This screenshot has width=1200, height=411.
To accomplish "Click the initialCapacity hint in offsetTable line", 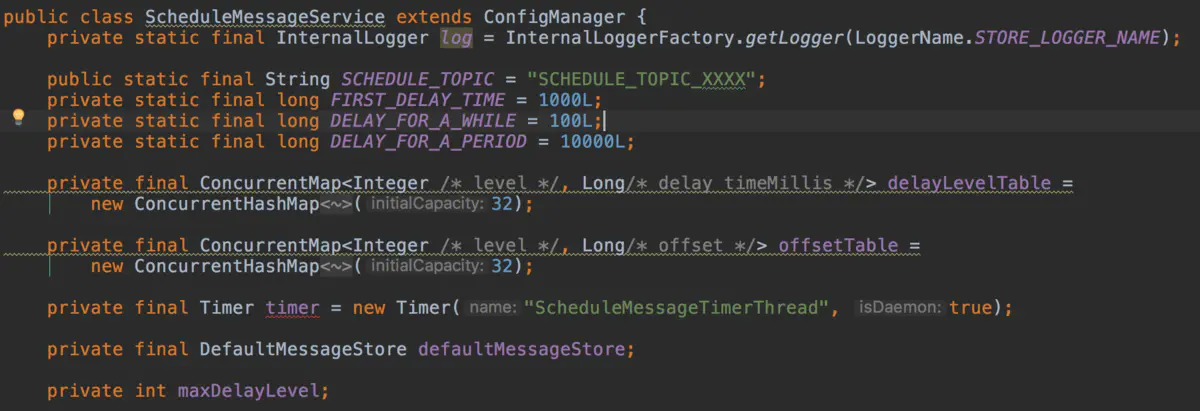I will click(429, 266).
